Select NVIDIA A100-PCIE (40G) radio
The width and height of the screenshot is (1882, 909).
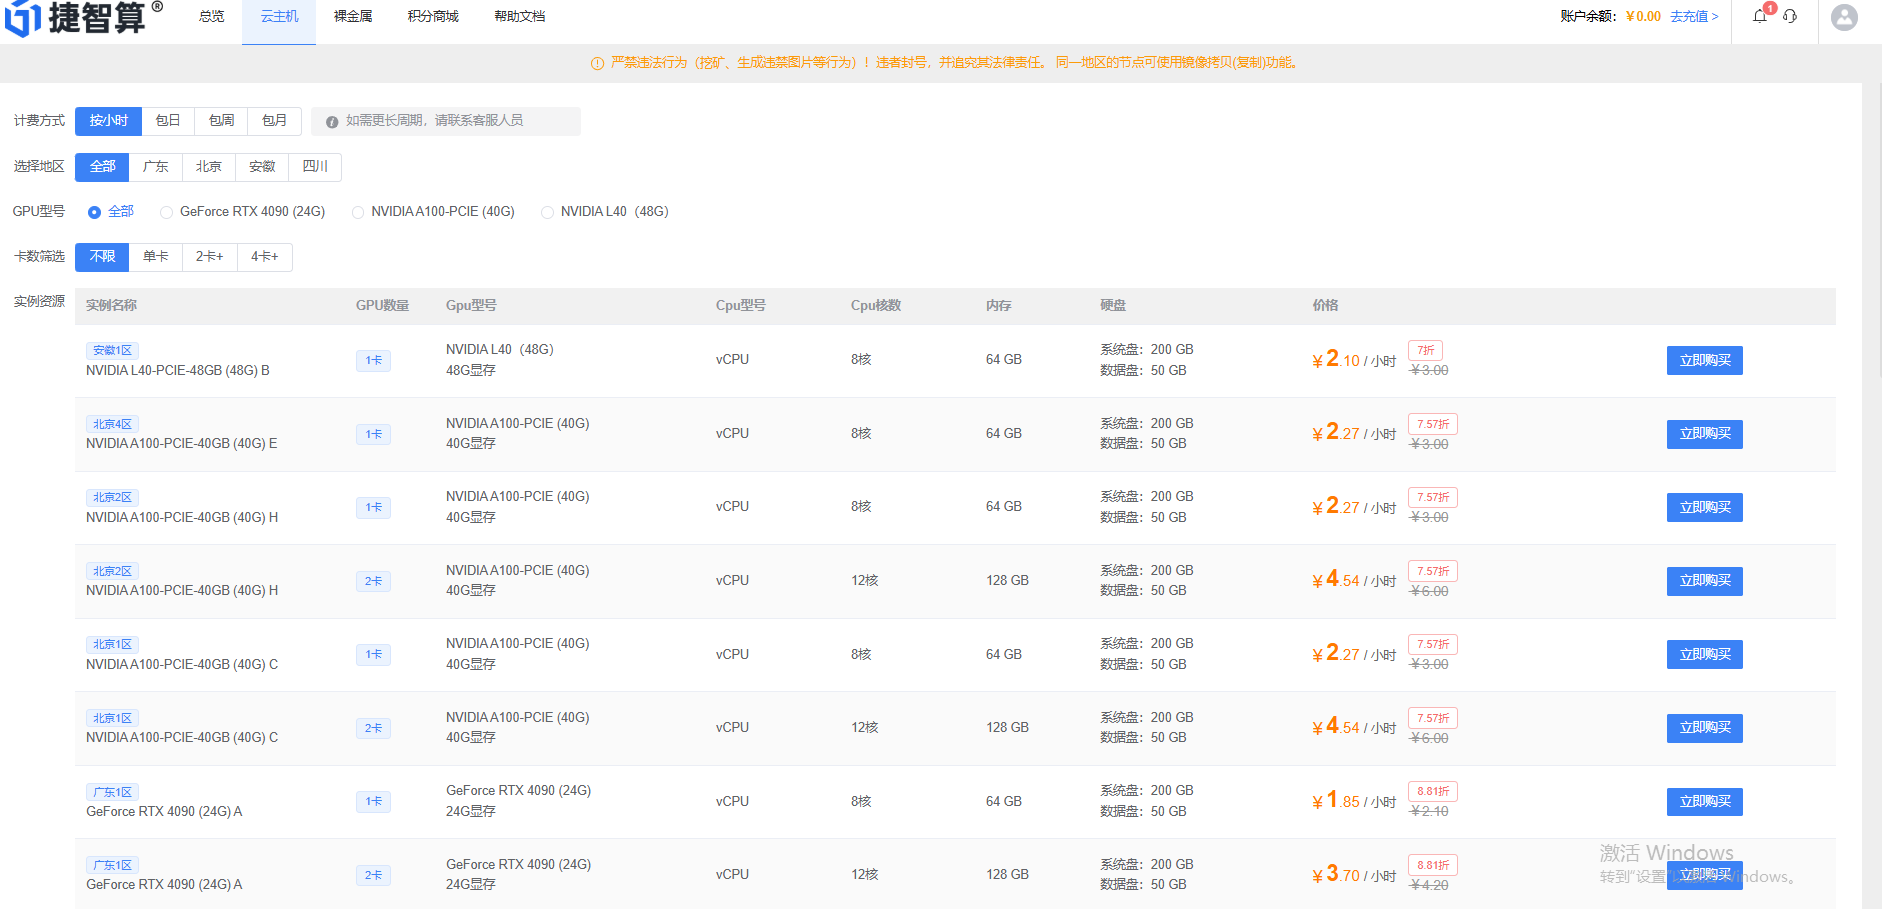358,212
